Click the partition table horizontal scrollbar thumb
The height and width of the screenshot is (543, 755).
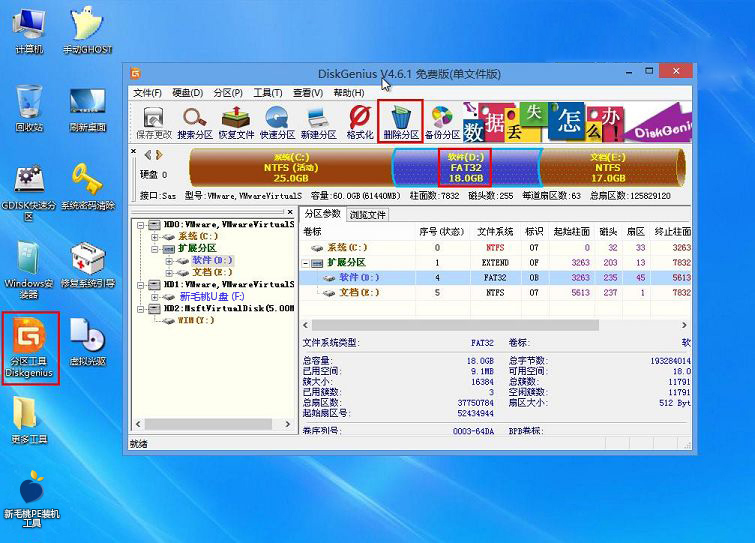tap(456, 325)
